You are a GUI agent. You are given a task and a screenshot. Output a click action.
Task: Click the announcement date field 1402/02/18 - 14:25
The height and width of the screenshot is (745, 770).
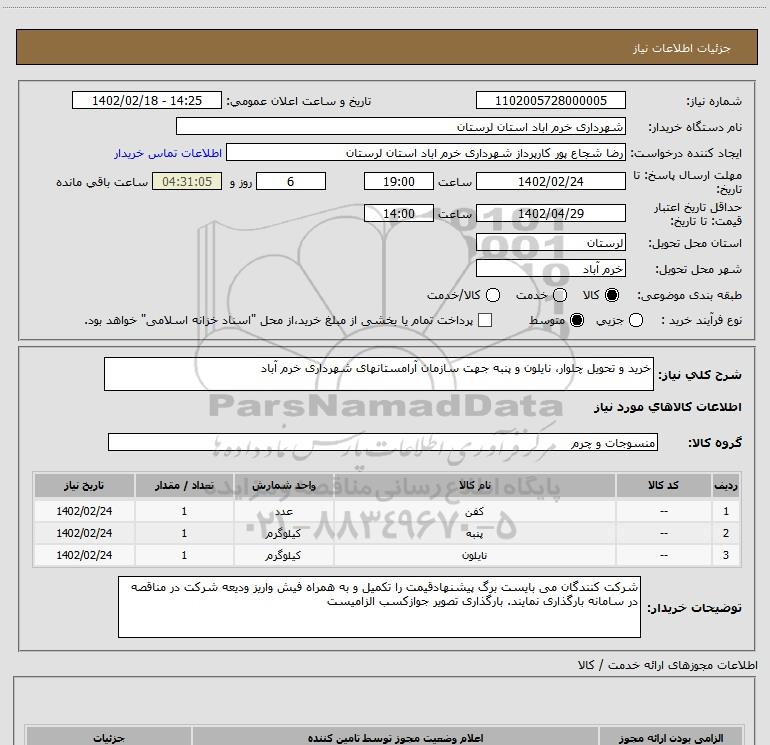point(147,100)
